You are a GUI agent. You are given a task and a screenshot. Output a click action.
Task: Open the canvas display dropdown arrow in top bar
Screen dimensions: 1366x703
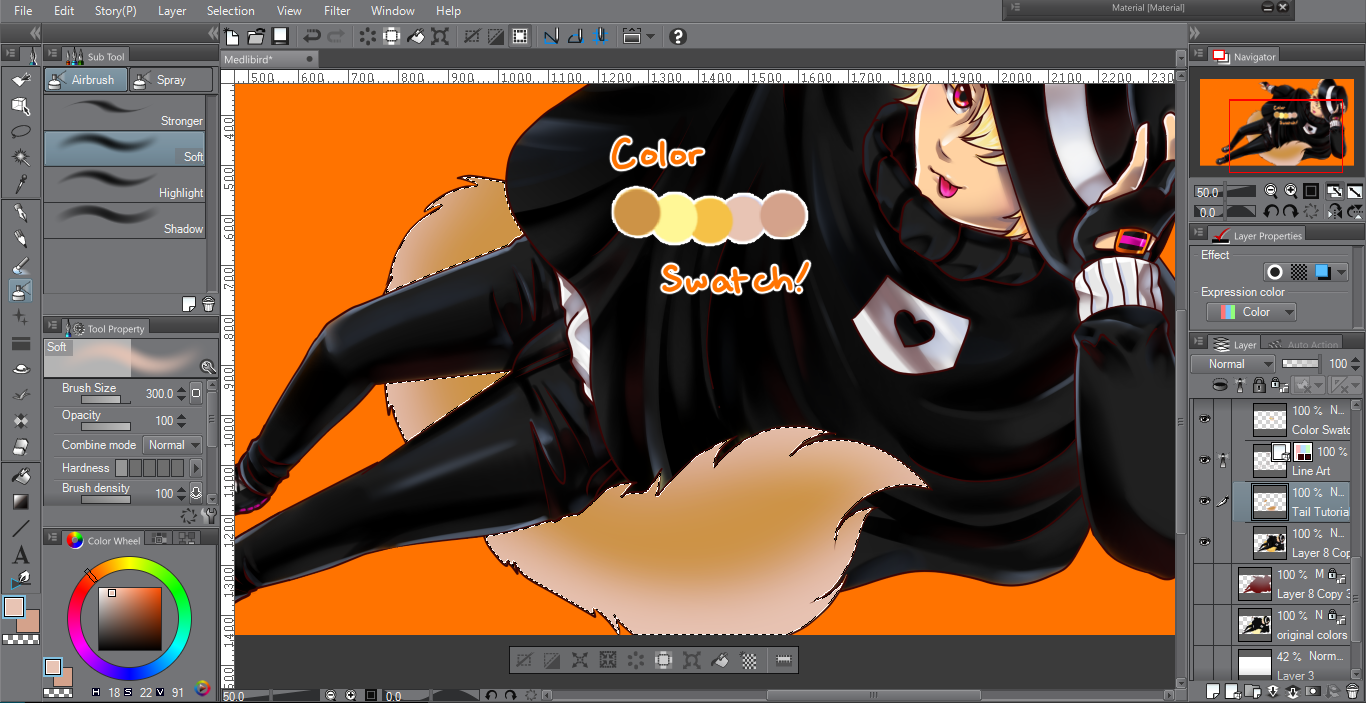[651, 37]
